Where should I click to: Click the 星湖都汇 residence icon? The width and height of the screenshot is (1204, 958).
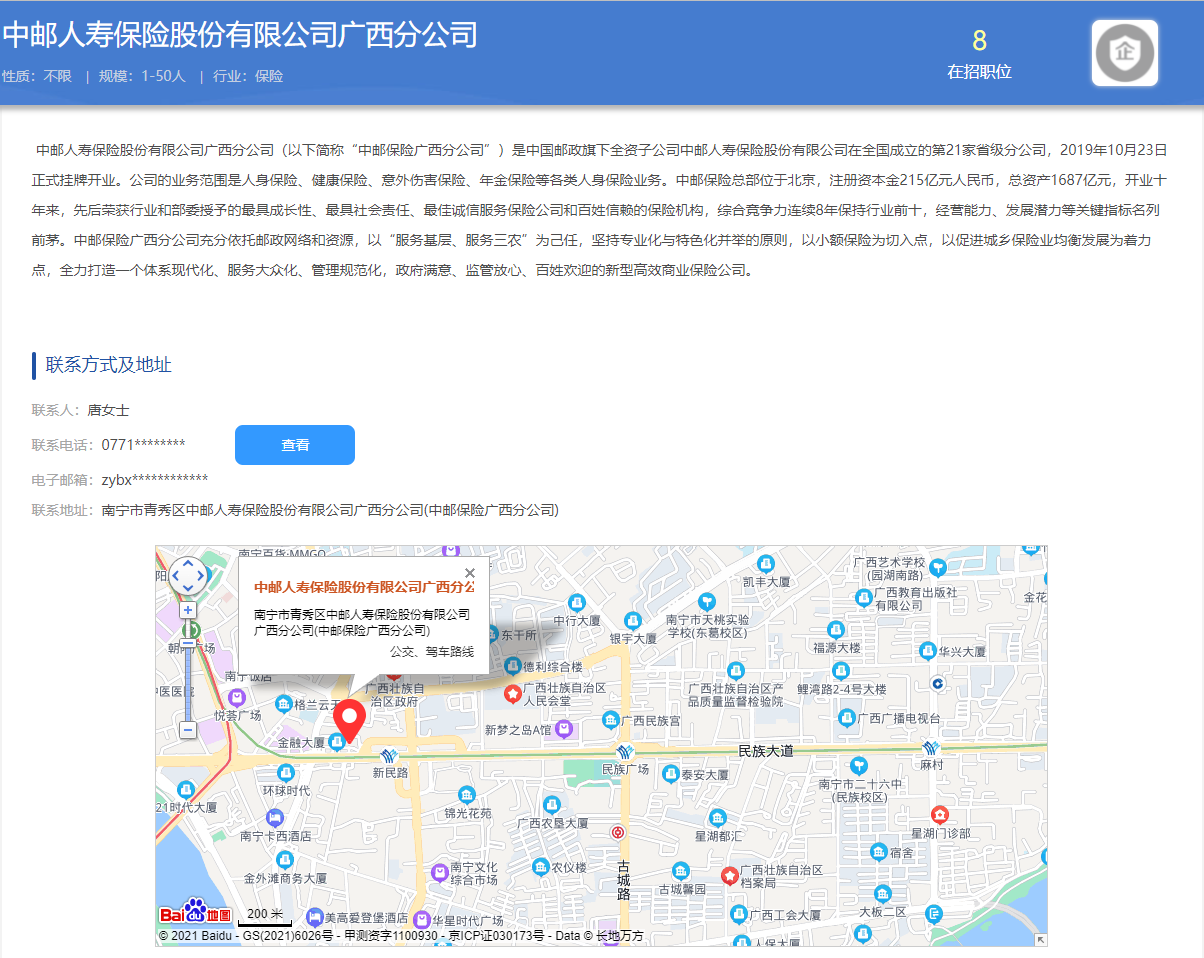pyautogui.click(x=717, y=817)
